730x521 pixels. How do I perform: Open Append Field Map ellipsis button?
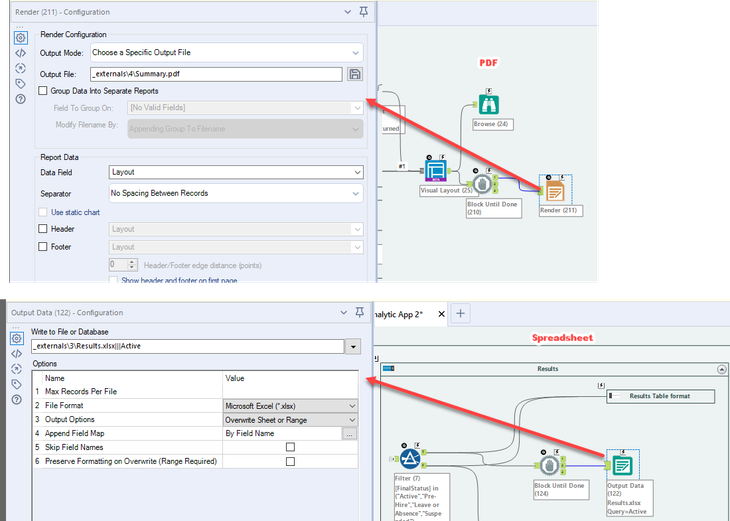point(350,434)
